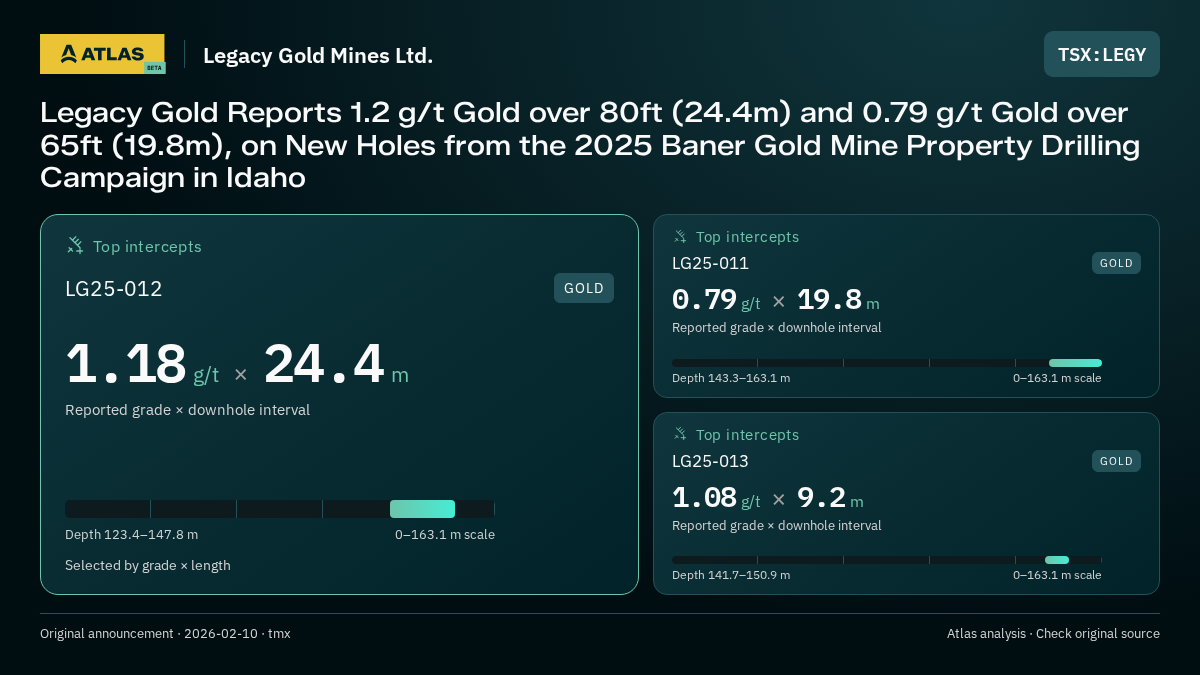Click the GOLD tag on LG25-012
This screenshot has width=1200, height=675.
(x=584, y=288)
